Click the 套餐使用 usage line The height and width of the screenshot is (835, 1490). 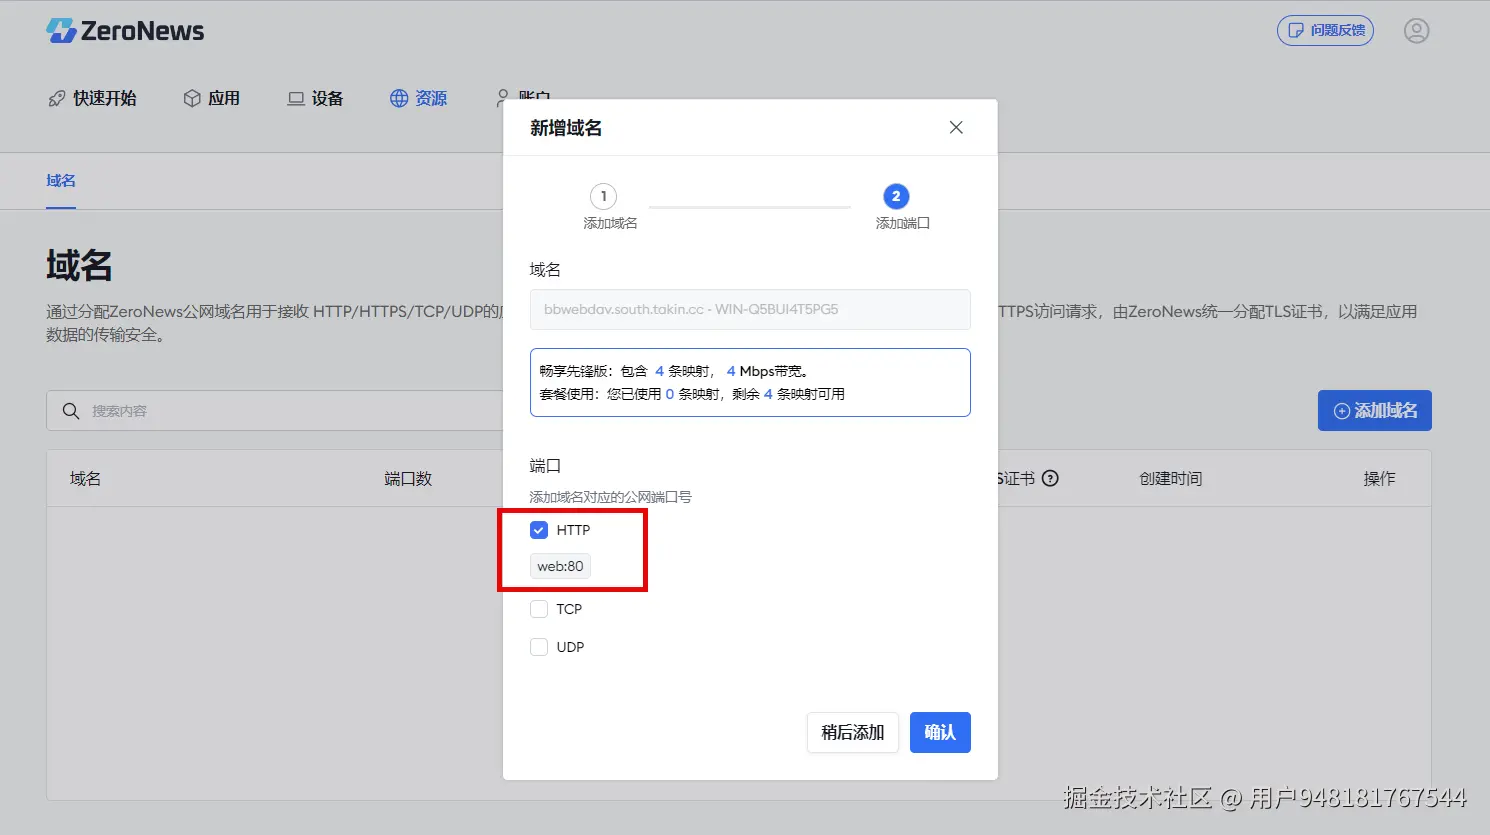pos(692,394)
